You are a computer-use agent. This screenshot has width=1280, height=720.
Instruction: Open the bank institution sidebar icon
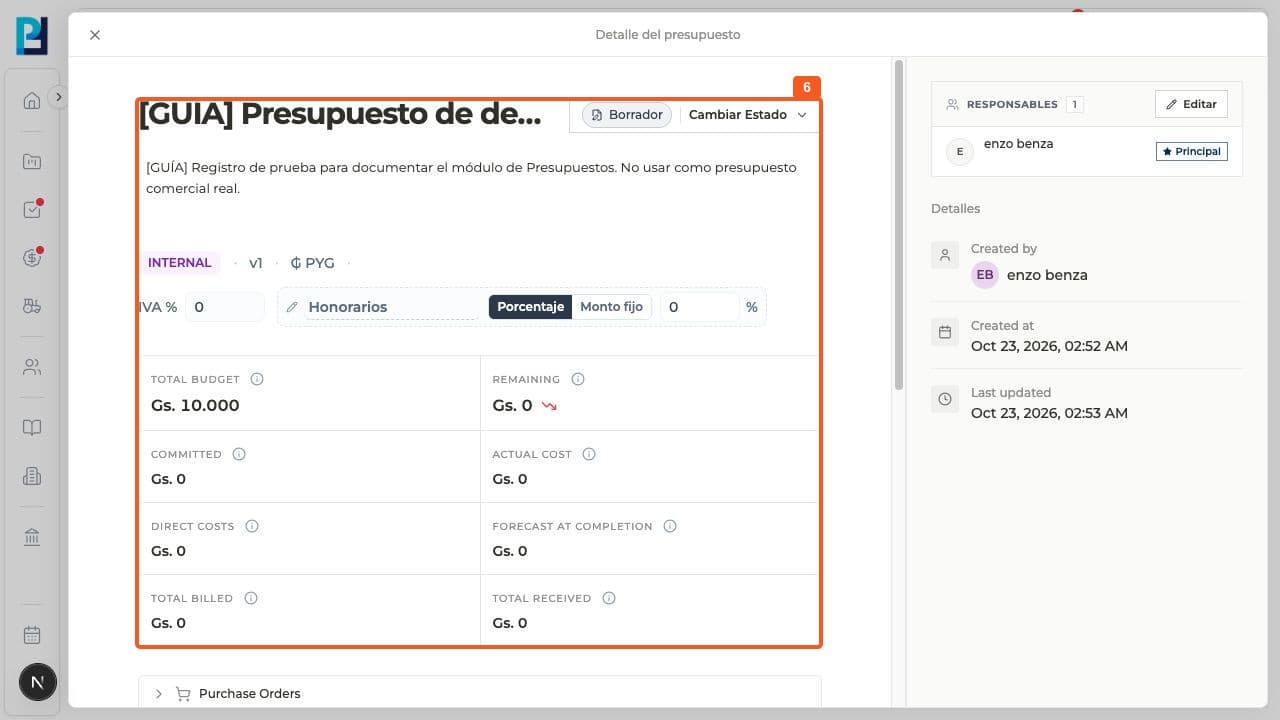click(x=32, y=538)
